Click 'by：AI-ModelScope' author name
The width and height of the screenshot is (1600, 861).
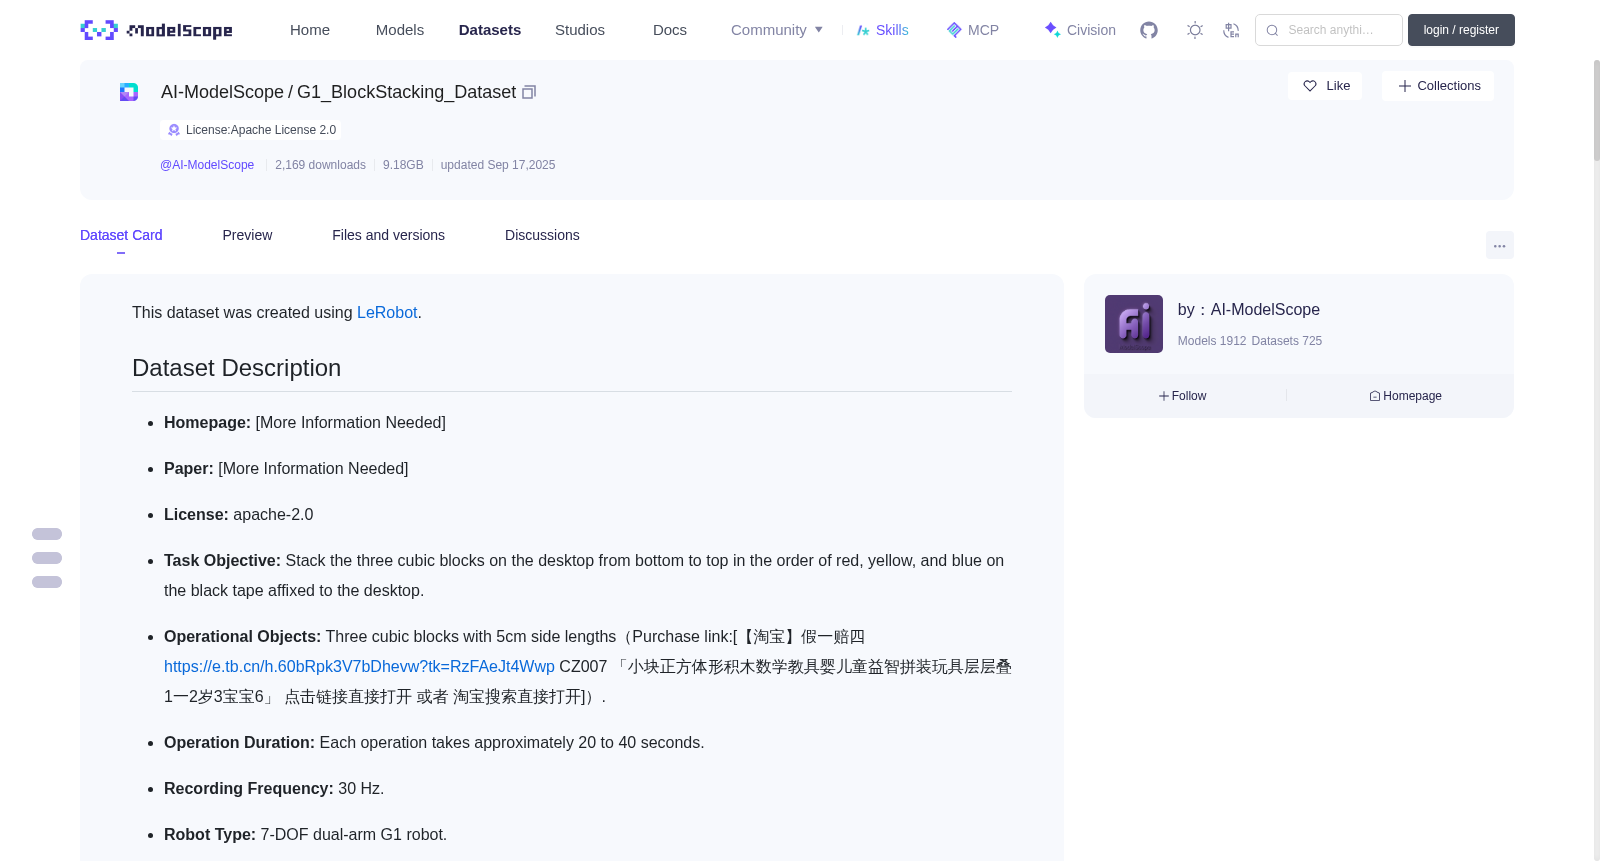point(1249,310)
